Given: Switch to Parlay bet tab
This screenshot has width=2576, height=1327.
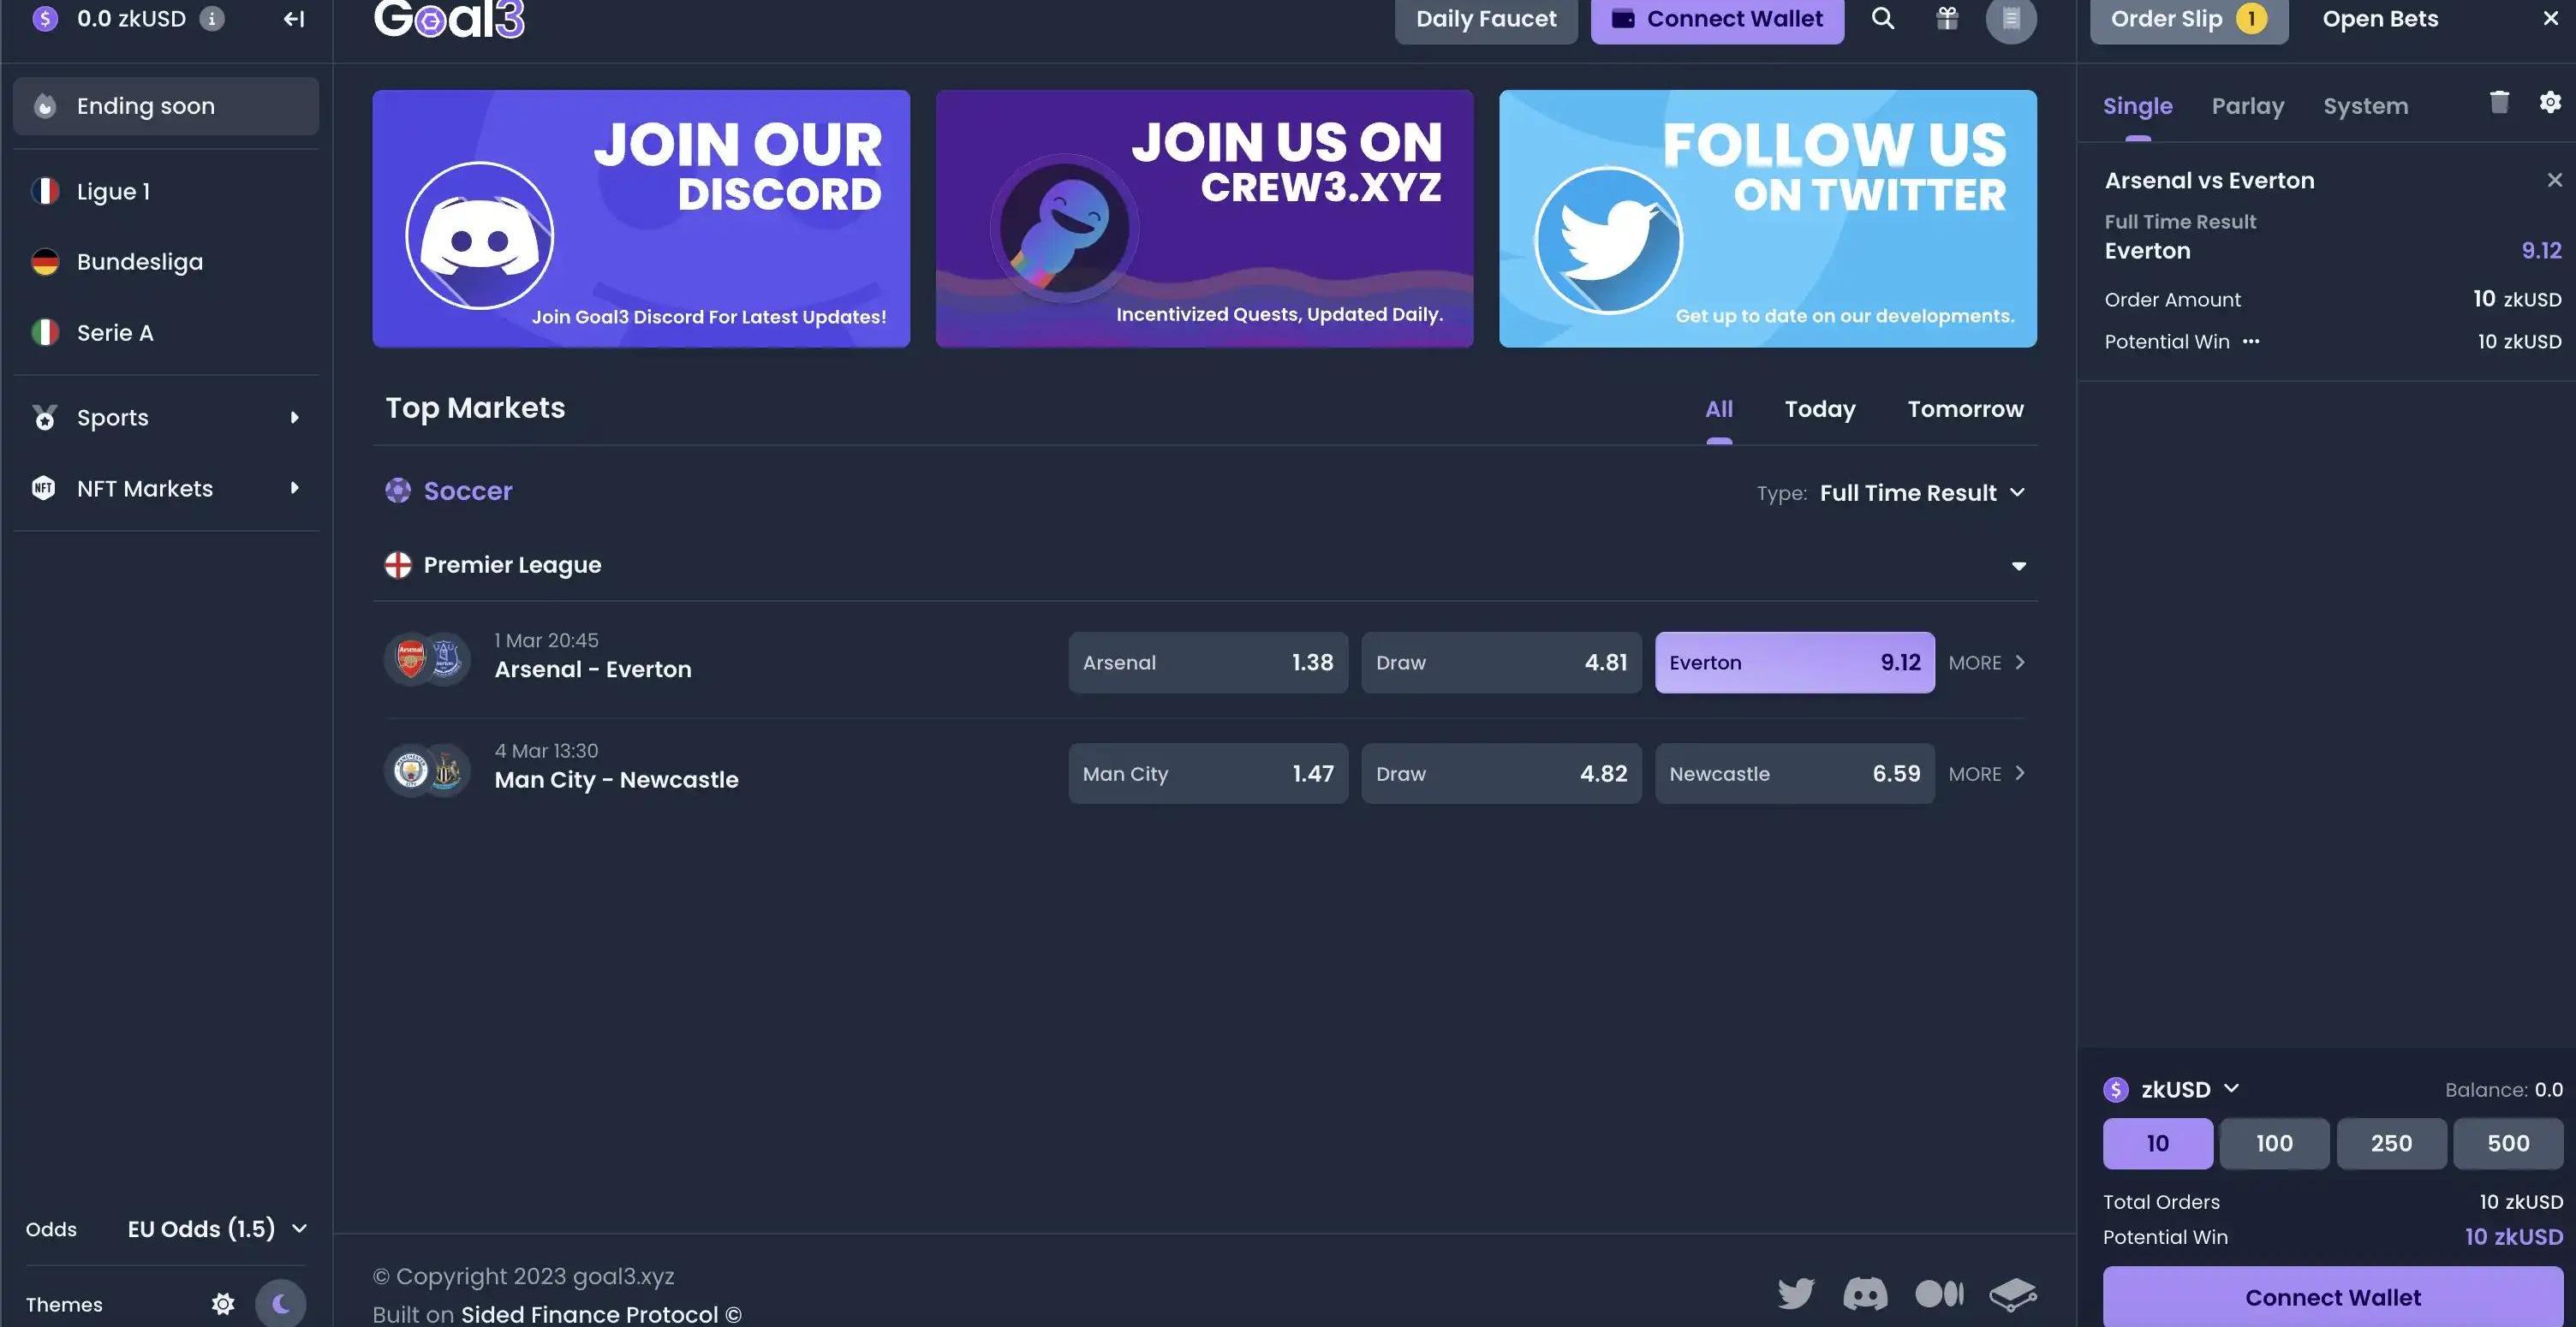Looking at the screenshot, I should coord(2247,106).
